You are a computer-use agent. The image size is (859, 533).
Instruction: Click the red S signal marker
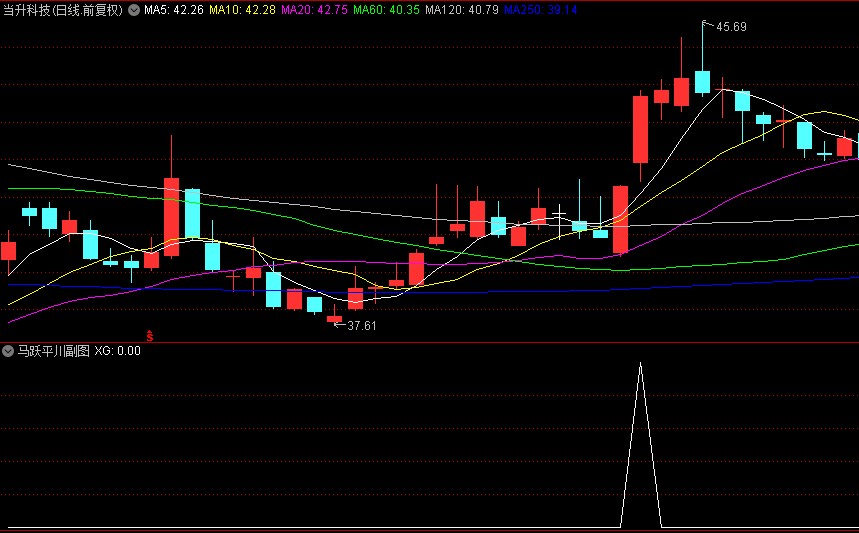click(150, 336)
